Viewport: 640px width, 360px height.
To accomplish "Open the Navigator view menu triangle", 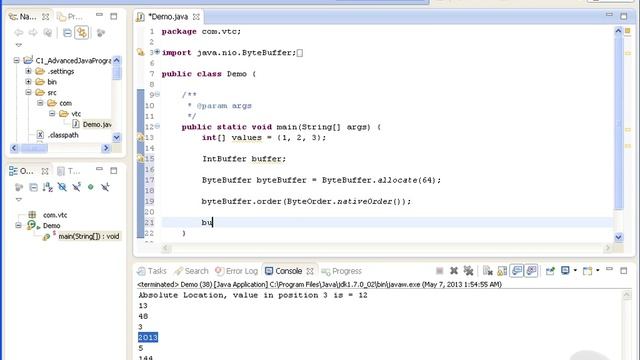I will (18, 45).
